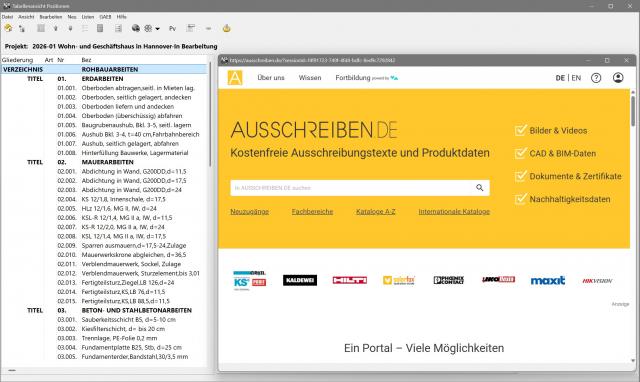The image size is (640, 382).
Task: Click the browser page vertical scrollbar
Action: click(x=633, y=111)
